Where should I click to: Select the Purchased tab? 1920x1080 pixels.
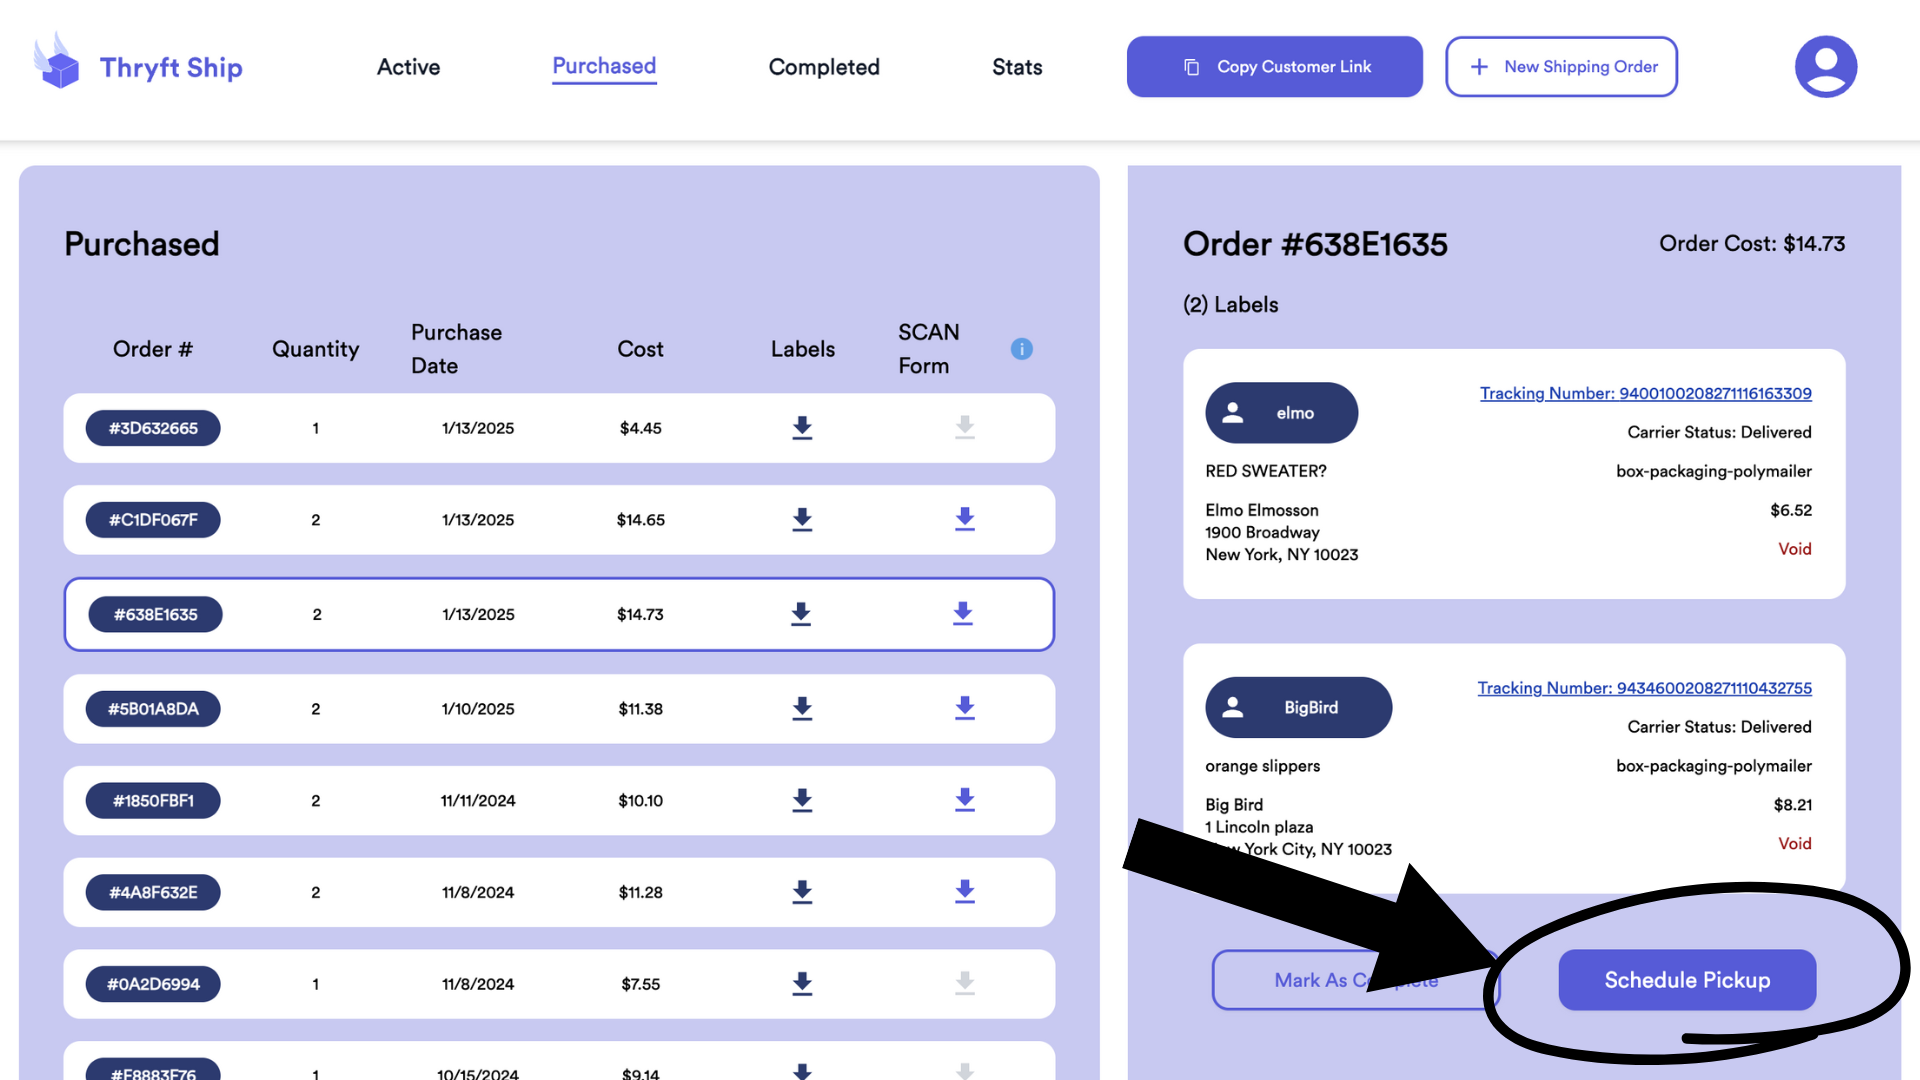[x=604, y=66]
